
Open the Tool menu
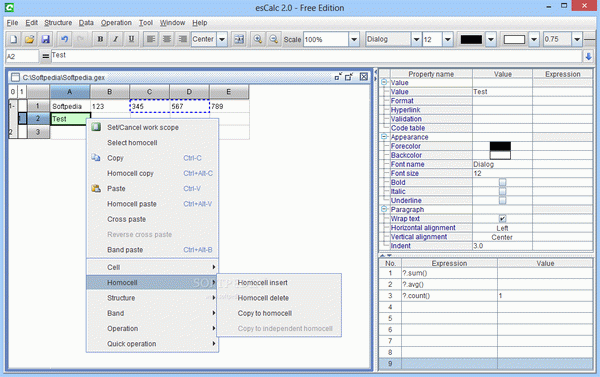[145, 23]
